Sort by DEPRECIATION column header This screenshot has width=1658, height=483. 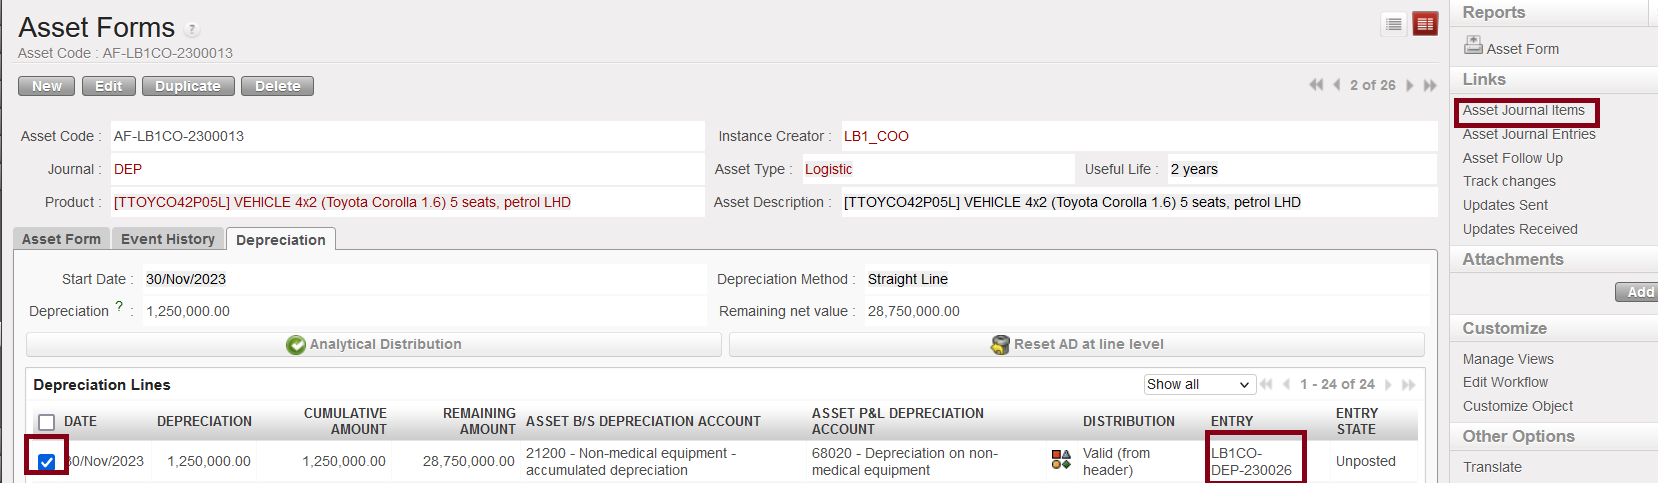tap(204, 421)
